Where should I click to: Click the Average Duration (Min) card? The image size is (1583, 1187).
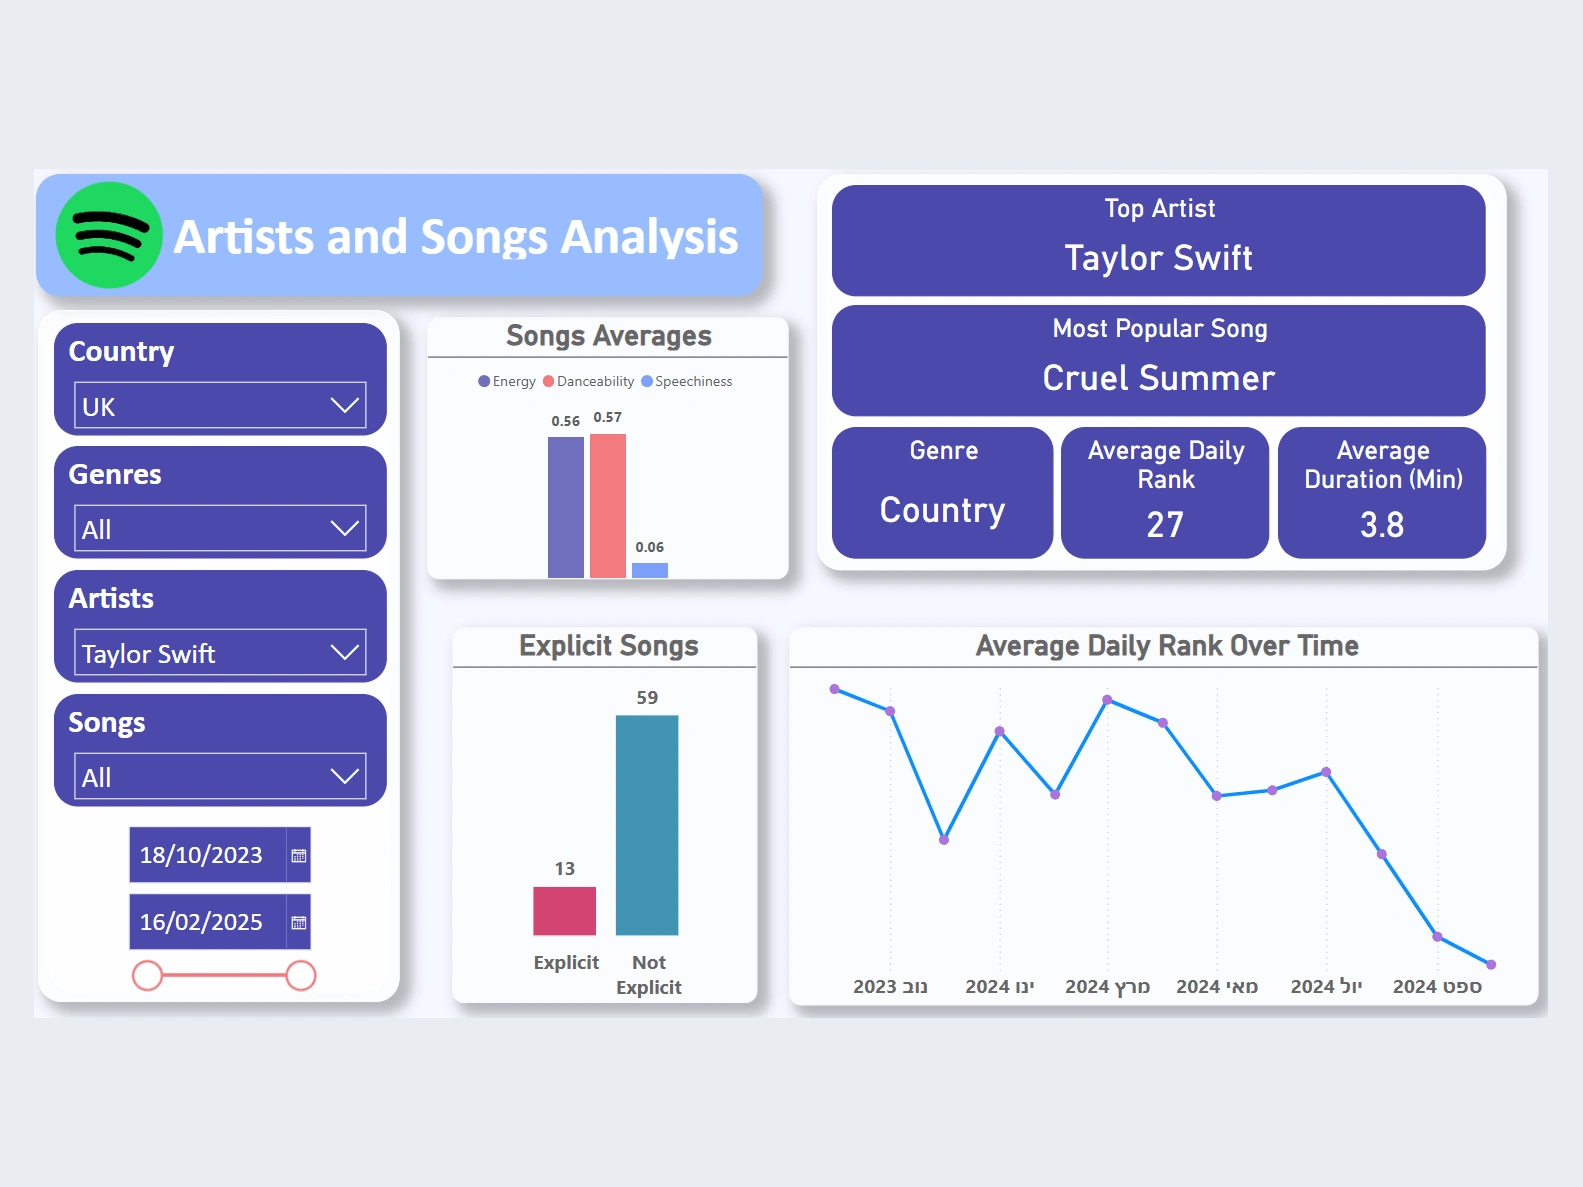(1382, 492)
